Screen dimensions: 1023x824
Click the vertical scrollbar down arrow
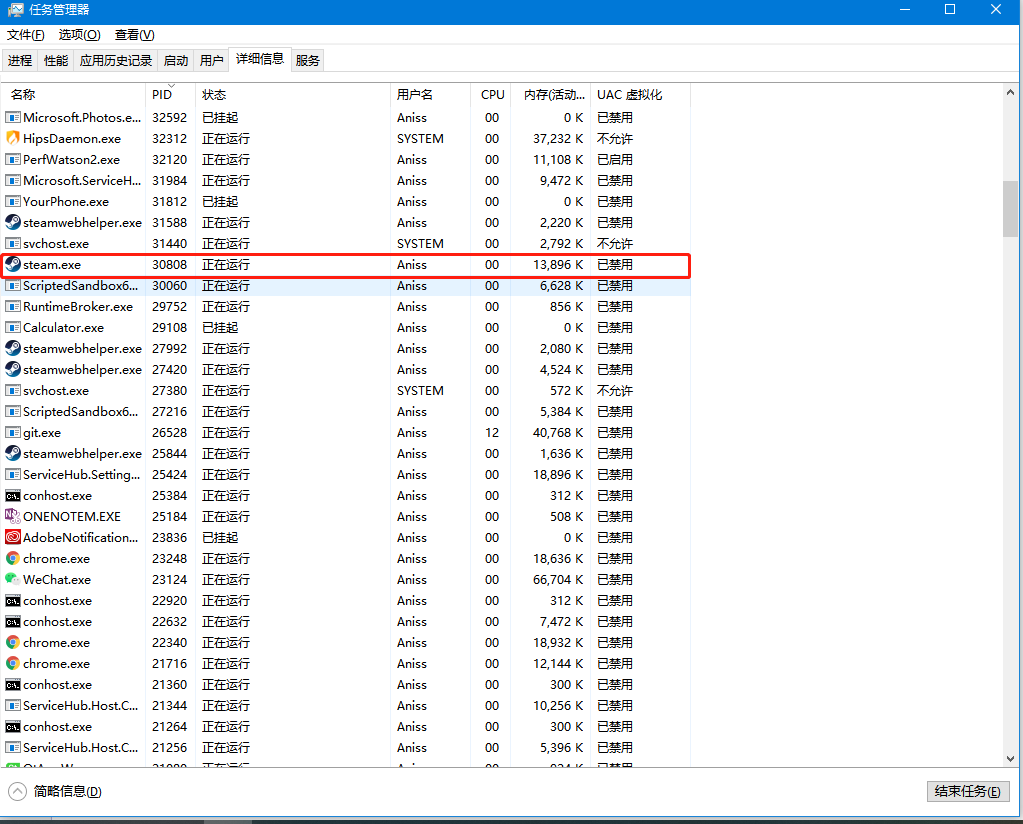click(1010, 760)
